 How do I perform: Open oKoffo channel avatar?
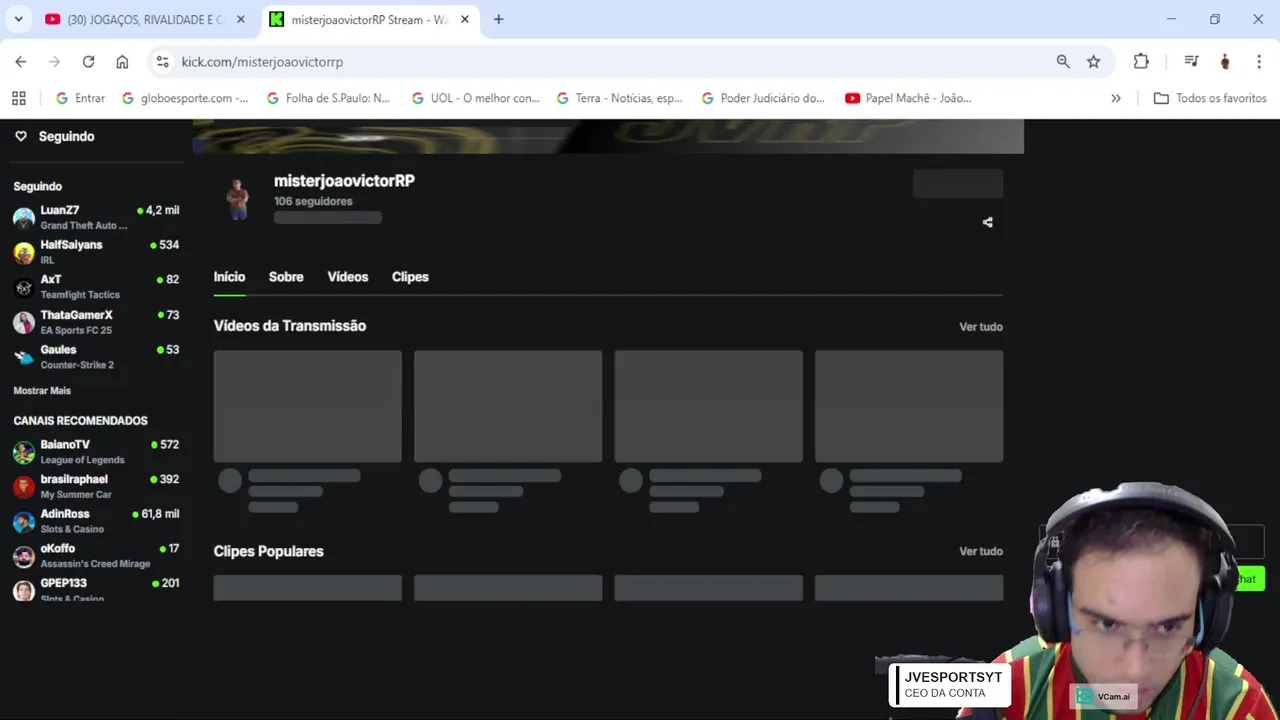click(24, 556)
